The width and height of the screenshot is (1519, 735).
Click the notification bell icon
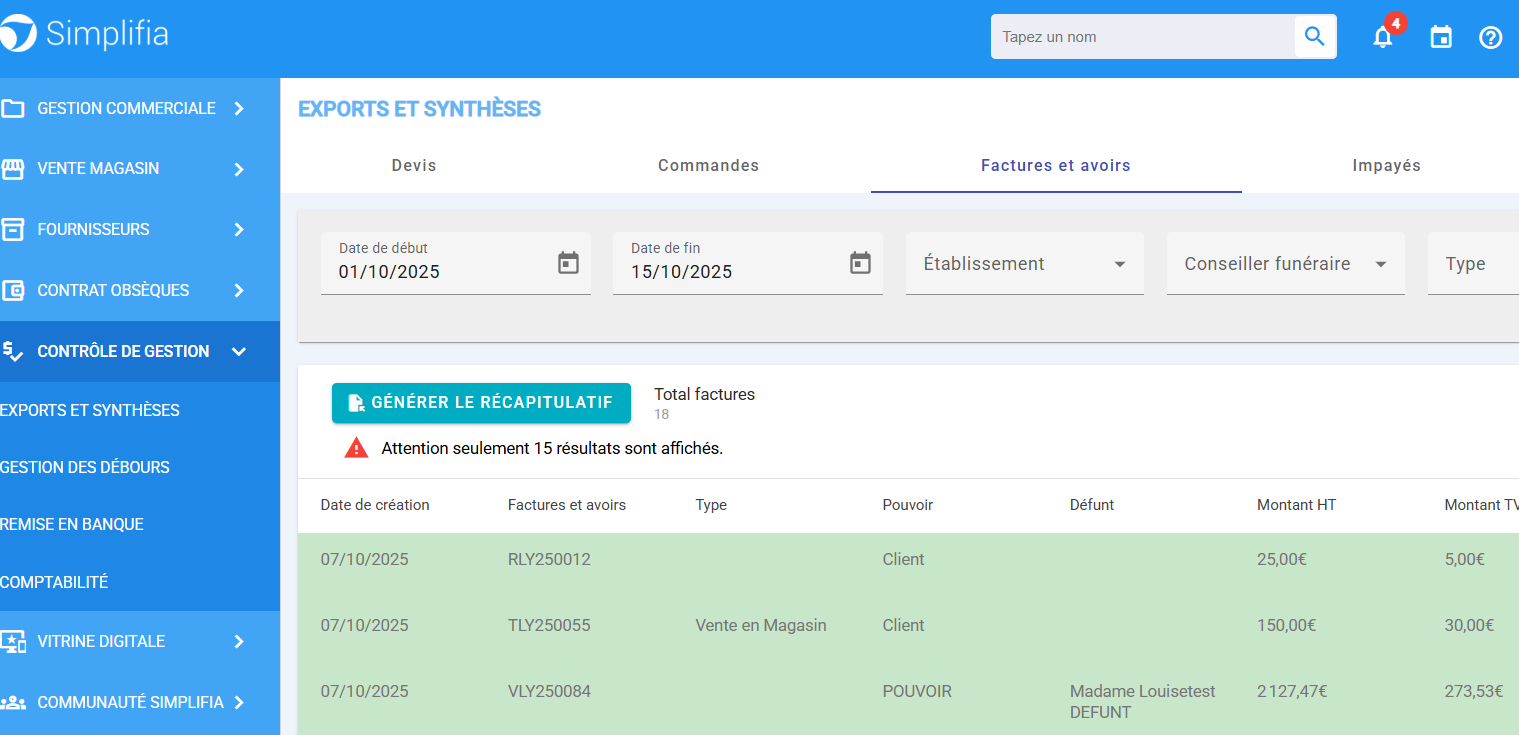pyautogui.click(x=1383, y=38)
